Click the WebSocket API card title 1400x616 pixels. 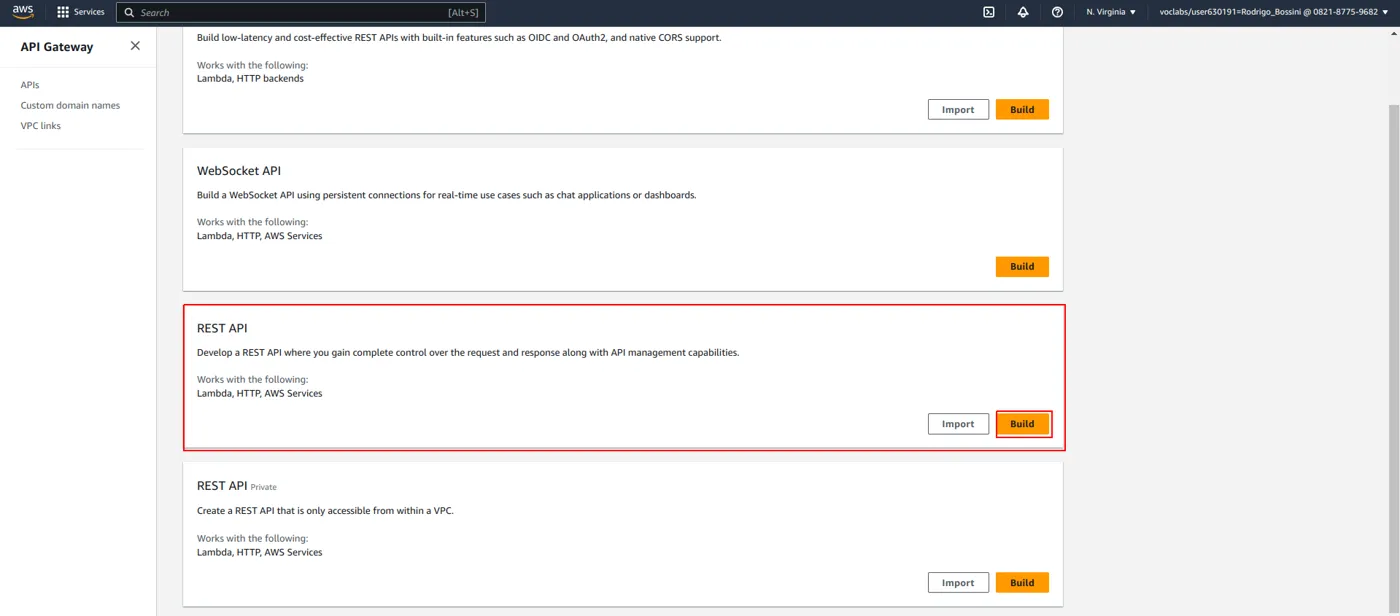[239, 171]
